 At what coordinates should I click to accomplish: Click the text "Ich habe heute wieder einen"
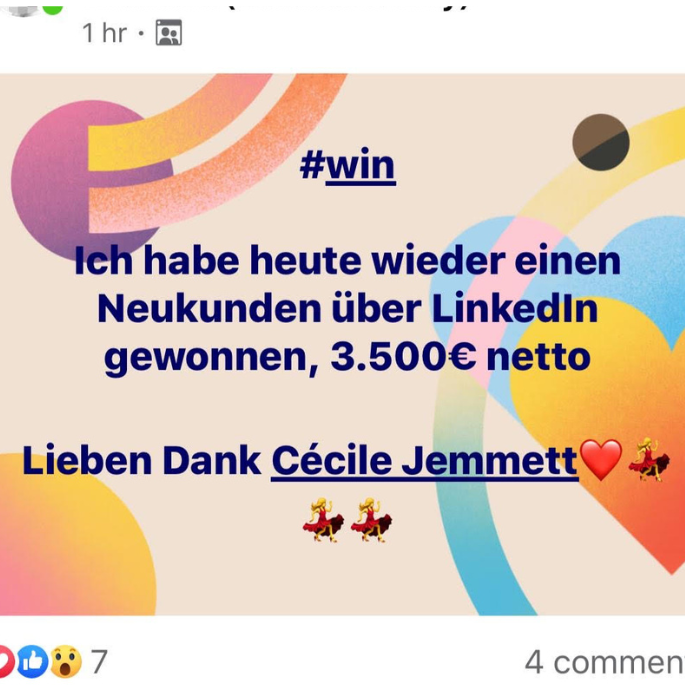348,260
